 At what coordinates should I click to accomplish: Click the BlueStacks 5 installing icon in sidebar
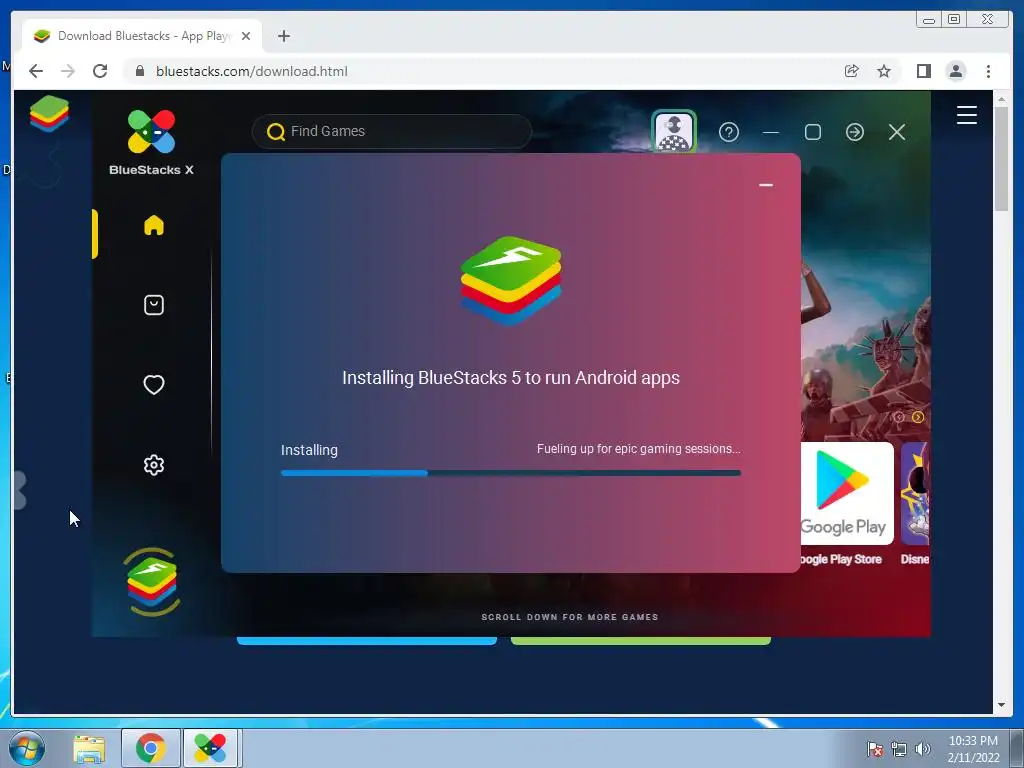point(152,582)
